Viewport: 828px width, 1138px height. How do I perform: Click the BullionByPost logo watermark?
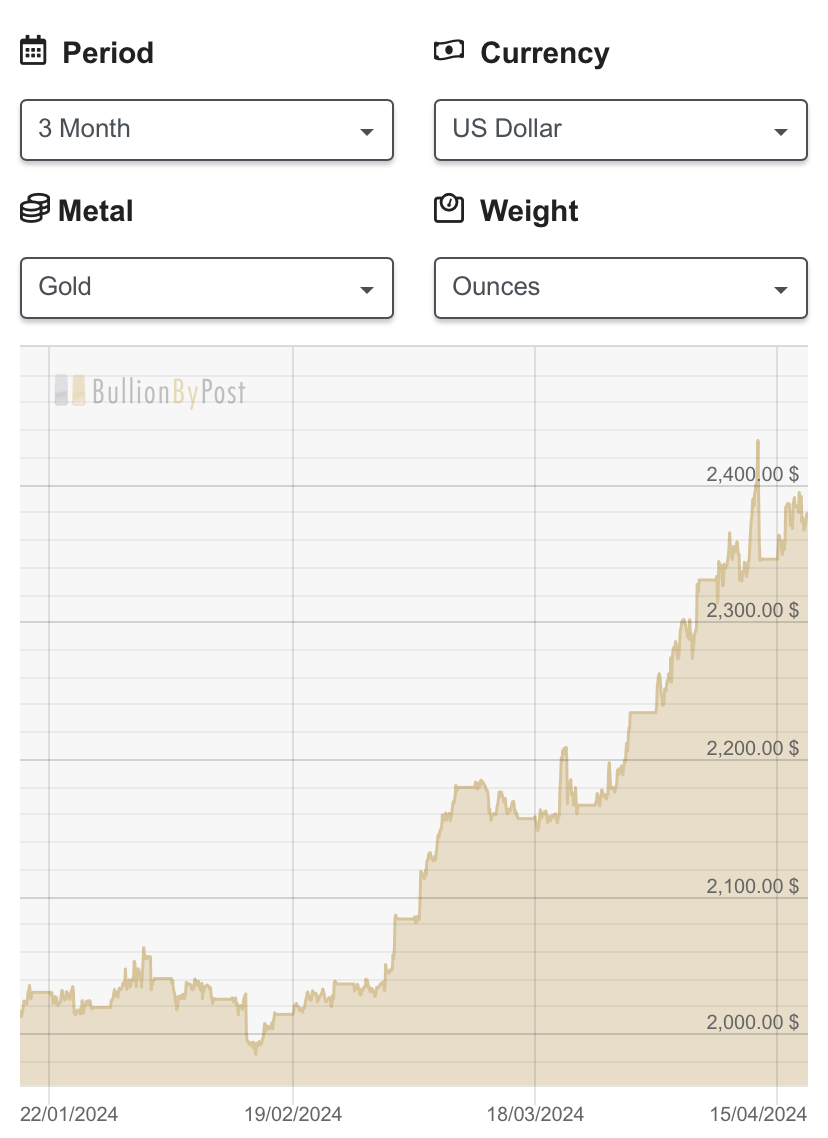pyautogui.click(x=151, y=391)
